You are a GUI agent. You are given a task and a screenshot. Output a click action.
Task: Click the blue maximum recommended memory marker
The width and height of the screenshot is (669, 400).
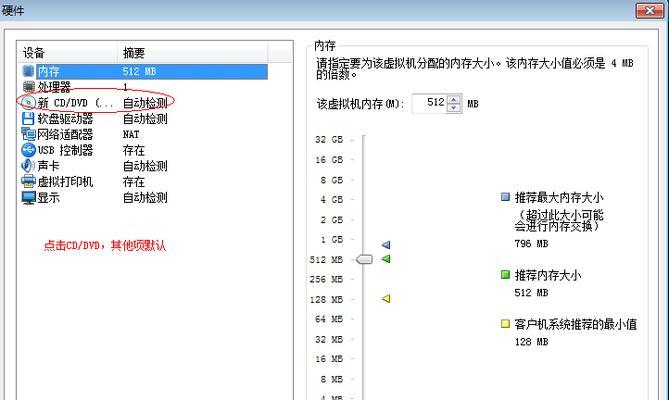tap(386, 245)
